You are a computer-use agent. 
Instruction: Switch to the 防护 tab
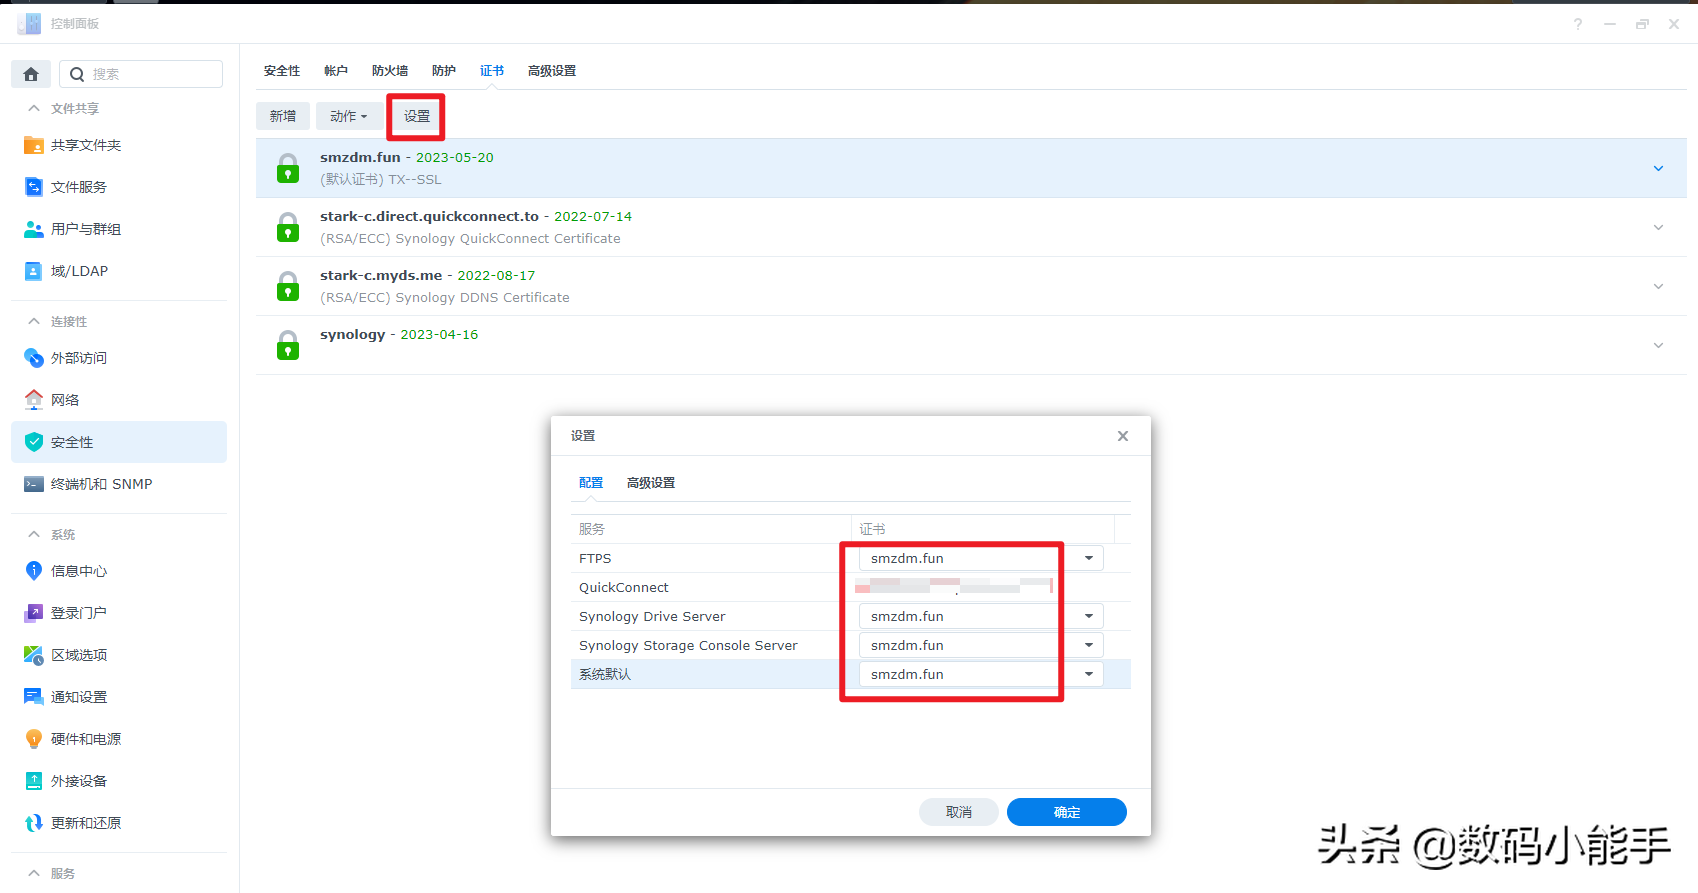coord(444,71)
